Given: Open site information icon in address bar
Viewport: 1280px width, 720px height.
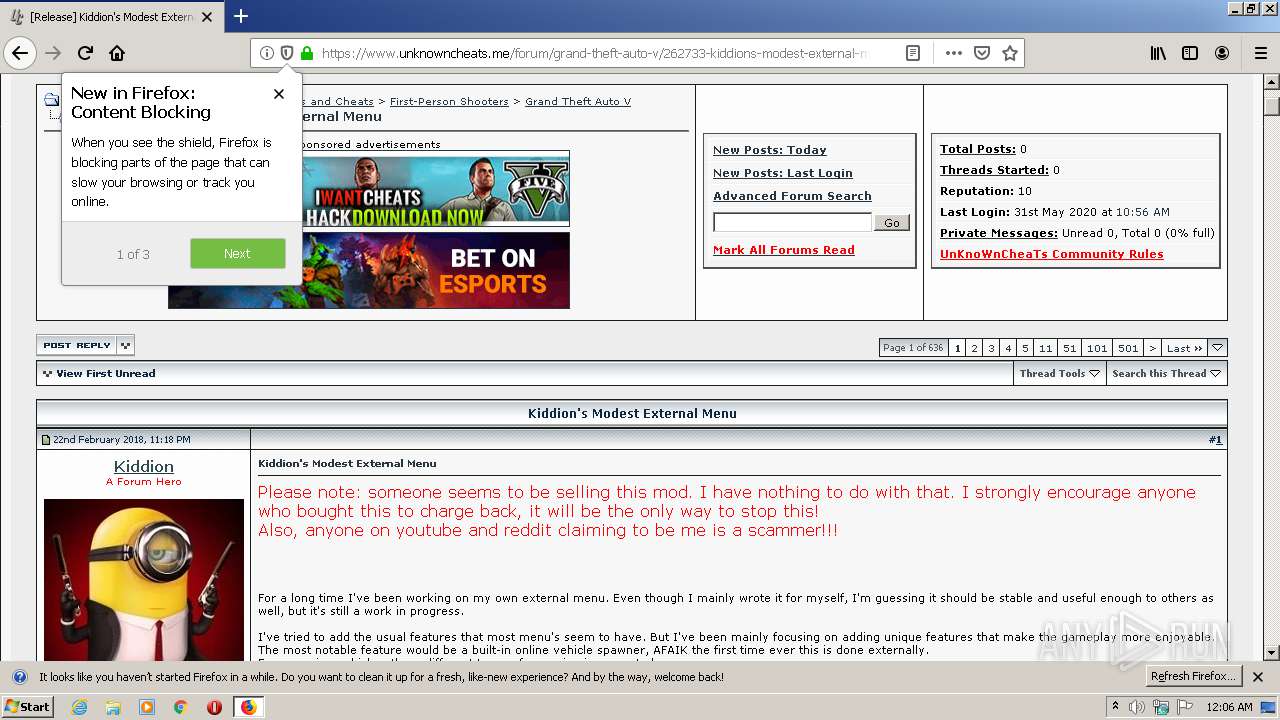Looking at the screenshot, I should (x=267, y=53).
